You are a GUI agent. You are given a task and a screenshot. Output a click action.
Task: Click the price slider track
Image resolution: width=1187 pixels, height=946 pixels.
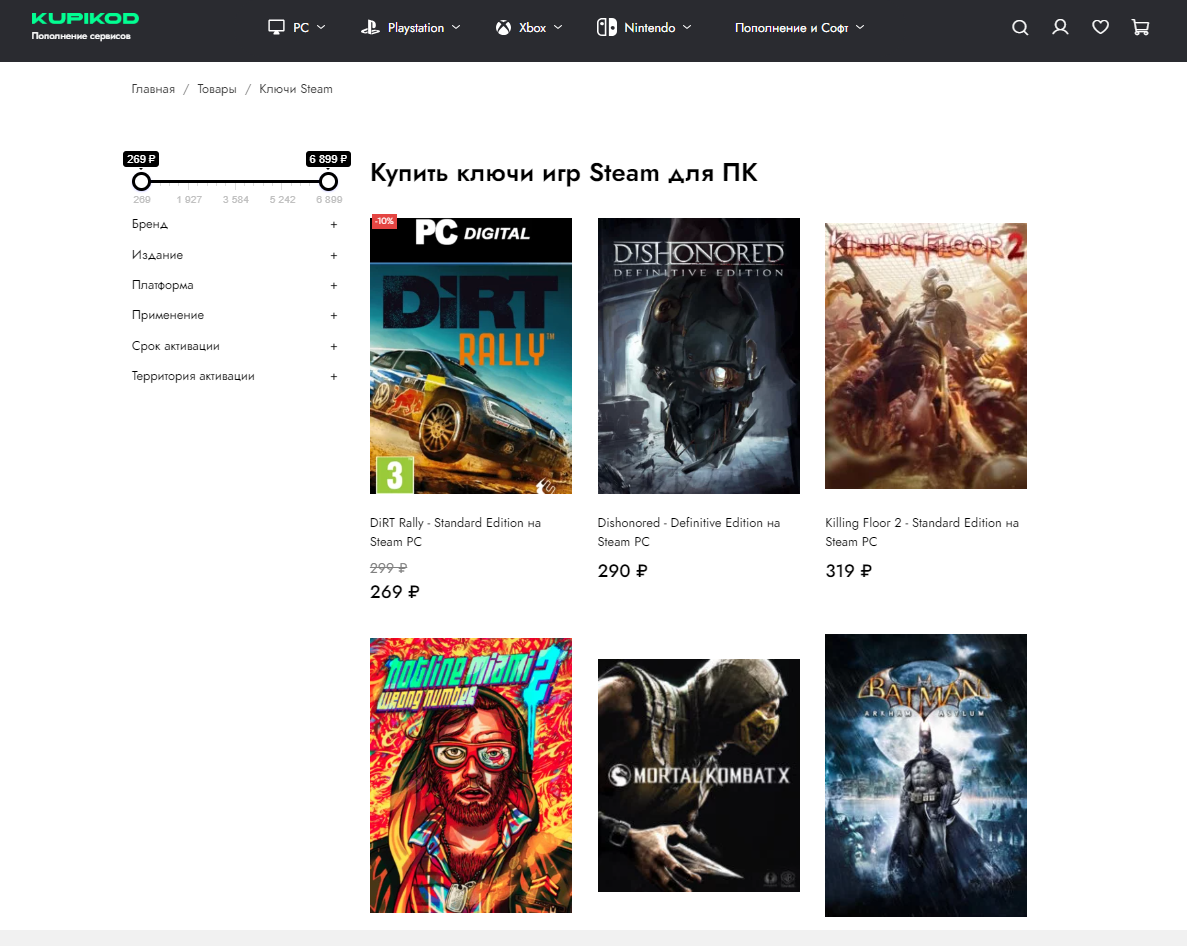click(235, 182)
